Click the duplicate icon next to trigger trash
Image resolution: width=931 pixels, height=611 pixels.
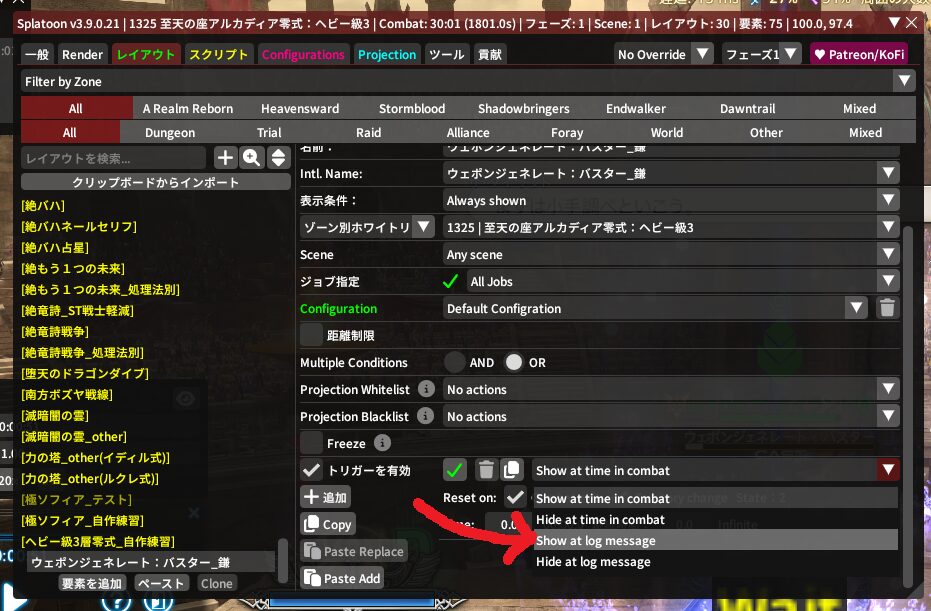click(511, 470)
